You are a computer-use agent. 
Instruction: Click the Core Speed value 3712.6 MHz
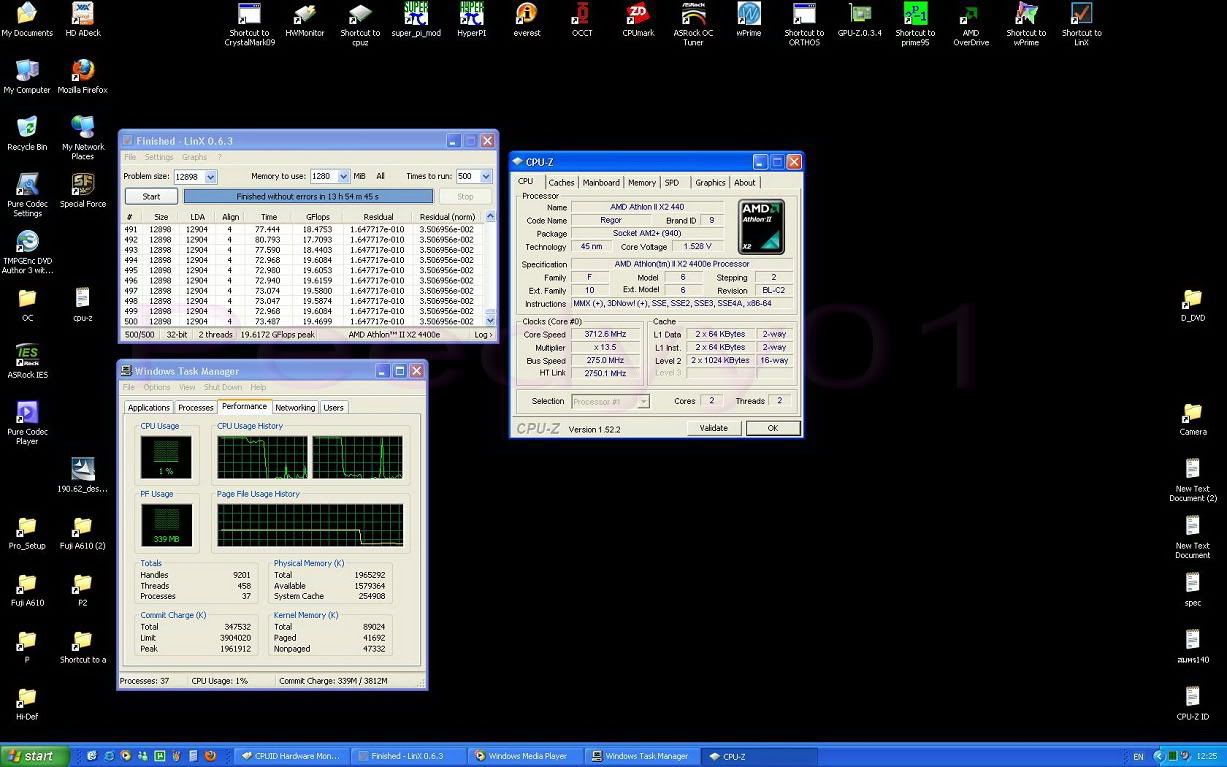click(x=605, y=335)
